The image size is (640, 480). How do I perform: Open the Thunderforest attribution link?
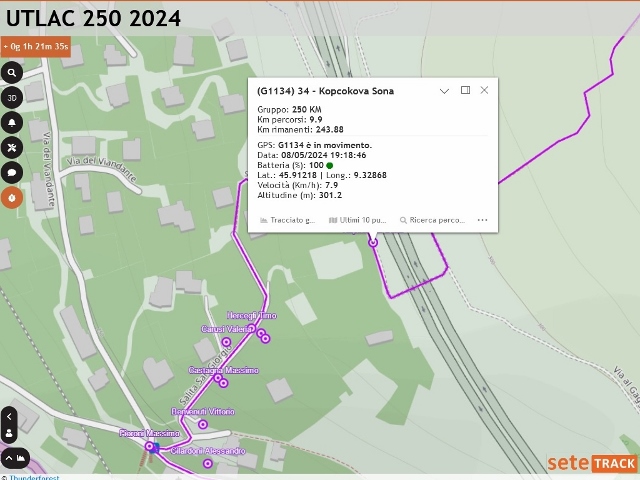coord(34,477)
